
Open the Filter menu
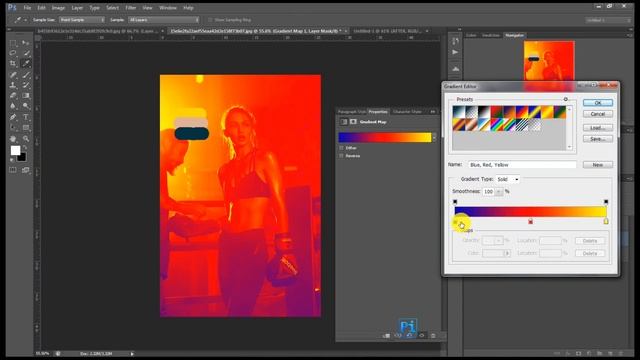coord(131,8)
